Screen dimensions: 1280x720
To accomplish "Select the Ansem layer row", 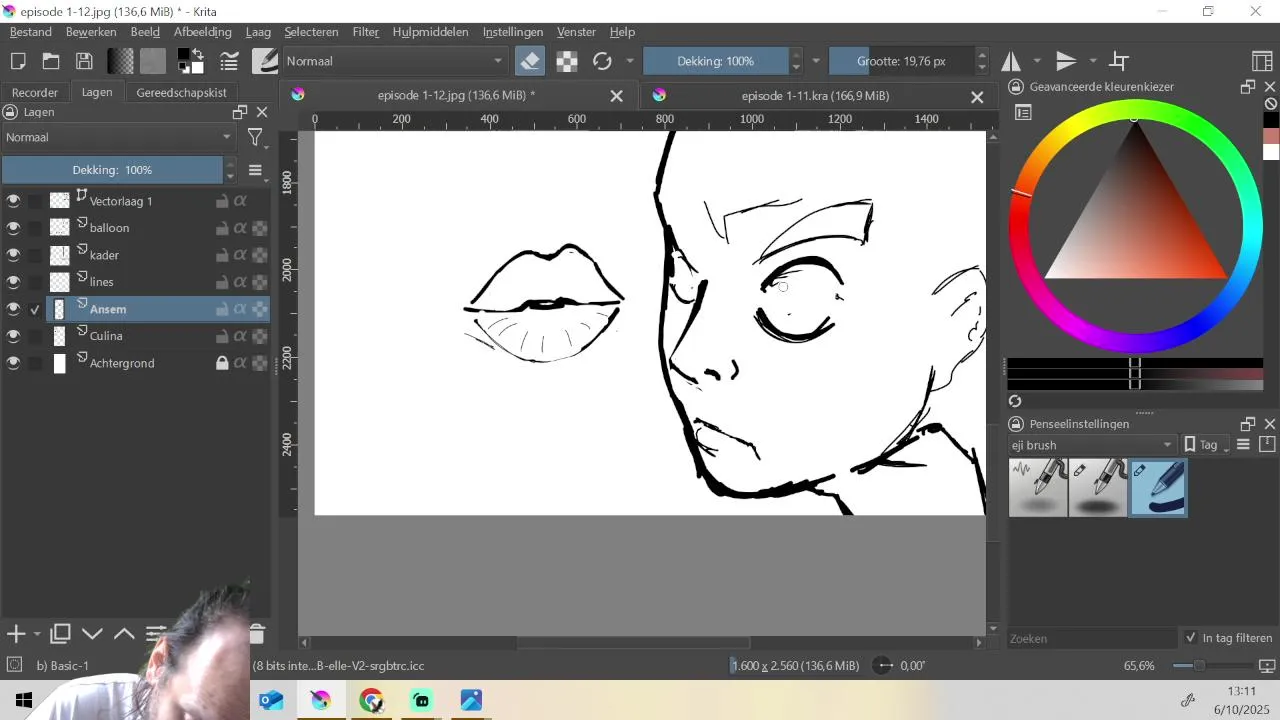I will 136,309.
